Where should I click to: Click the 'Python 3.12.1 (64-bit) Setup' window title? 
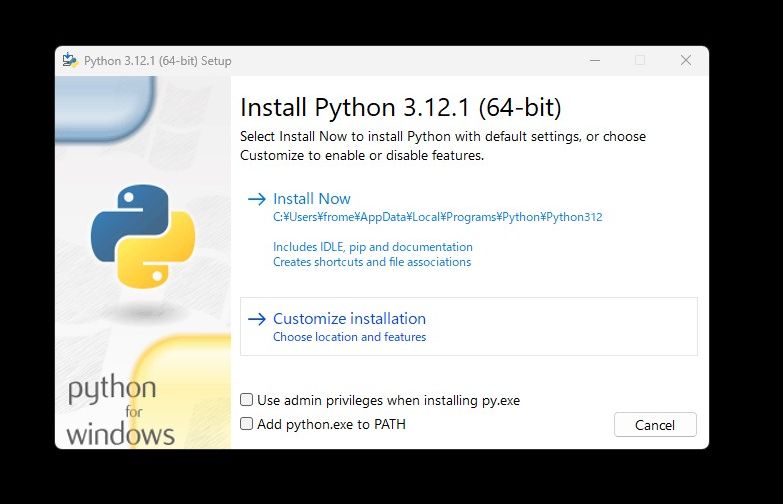tap(157, 60)
